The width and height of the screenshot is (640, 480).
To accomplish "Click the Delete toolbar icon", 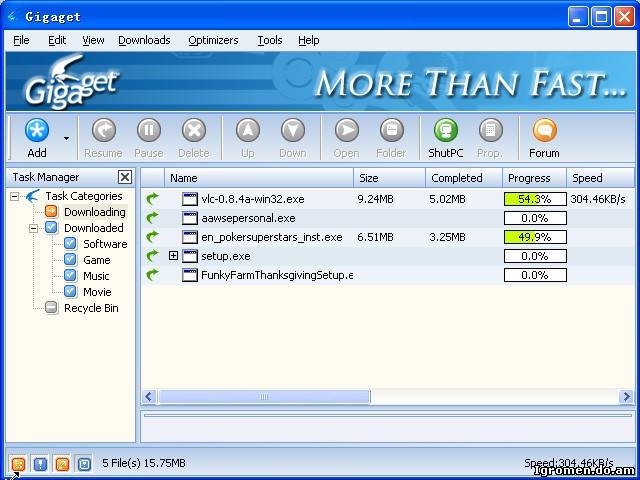I will (x=193, y=131).
